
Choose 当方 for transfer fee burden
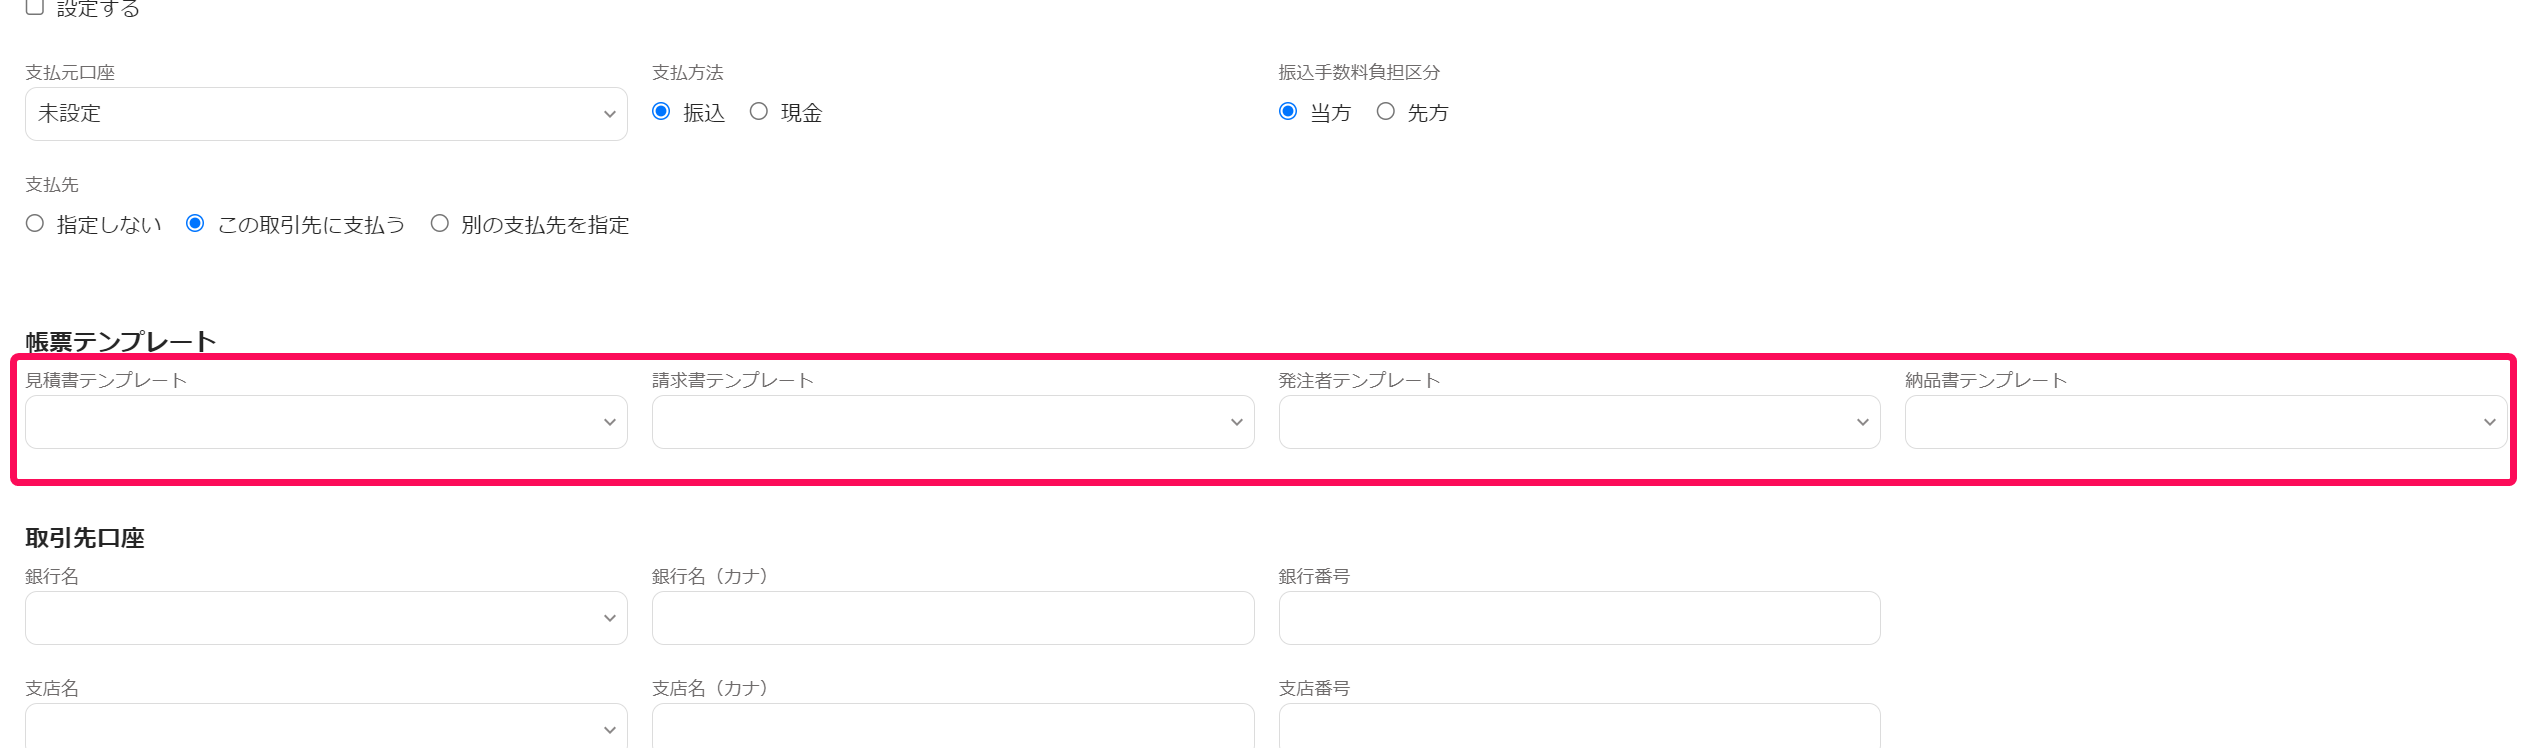(x=1288, y=111)
